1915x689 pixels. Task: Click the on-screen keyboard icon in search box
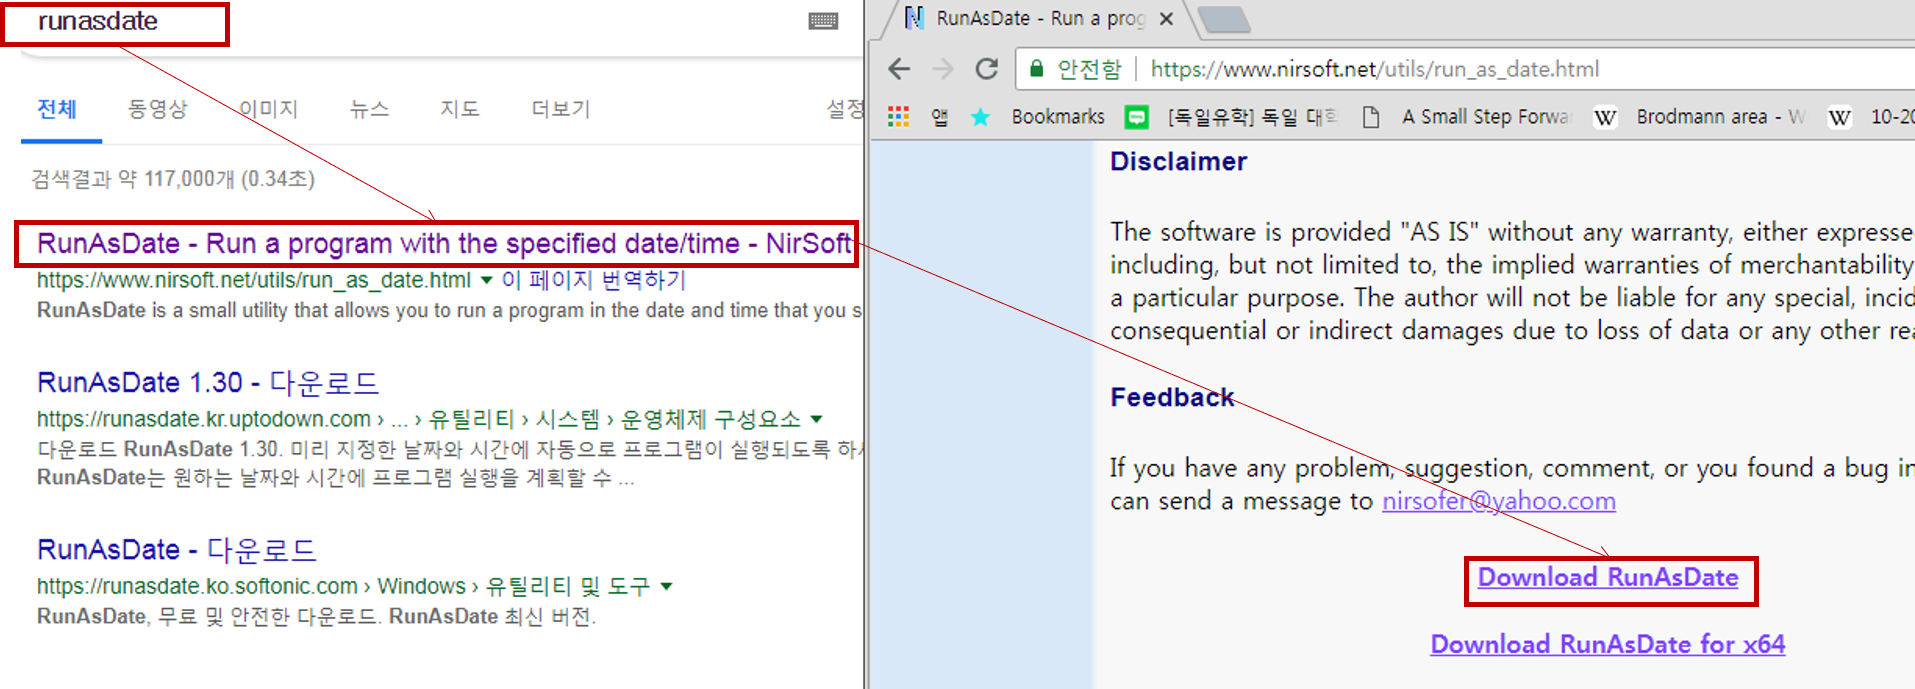click(823, 21)
